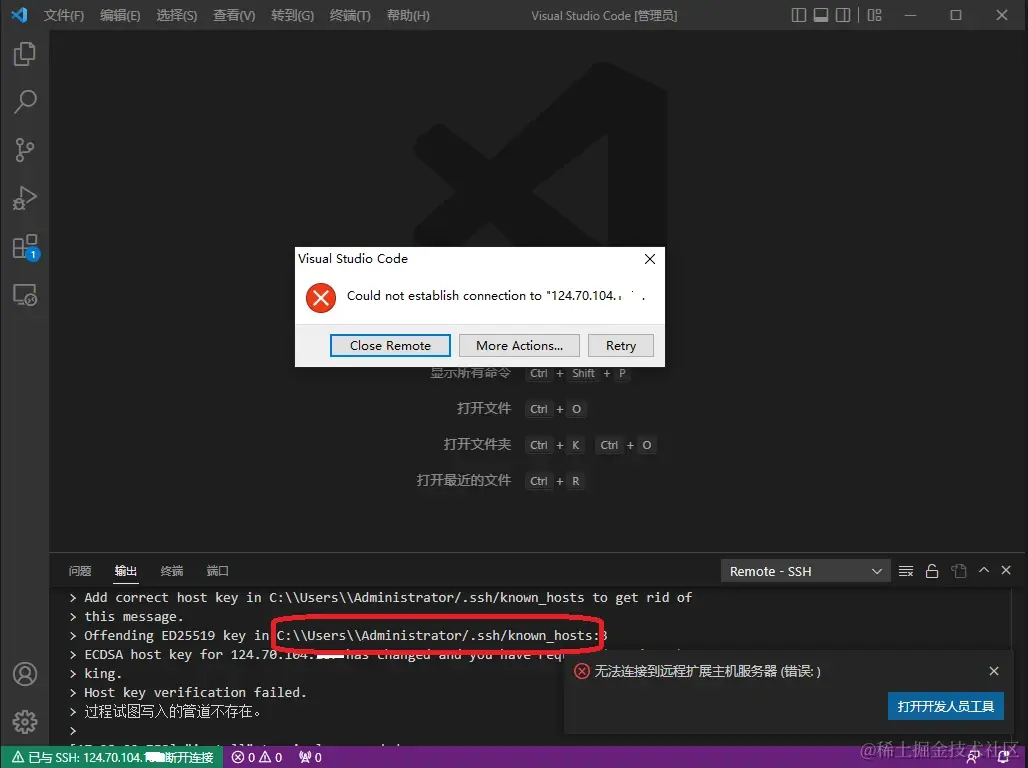Switch to the 终端 panel tab
The image size is (1028, 768).
coord(172,571)
